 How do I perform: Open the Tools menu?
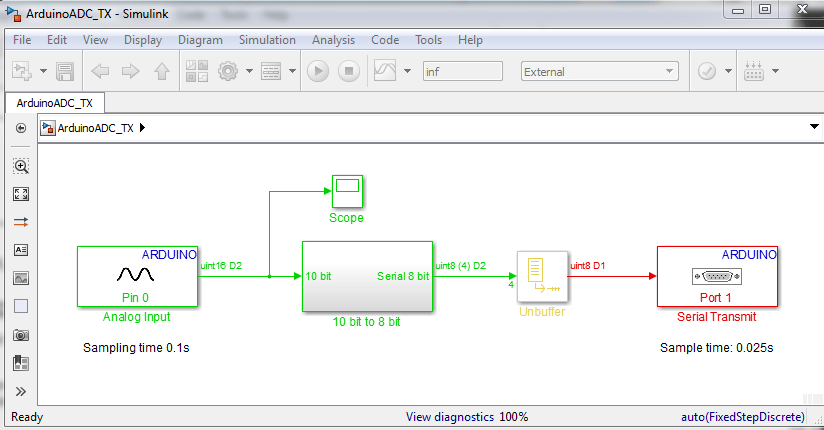(x=428, y=40)
